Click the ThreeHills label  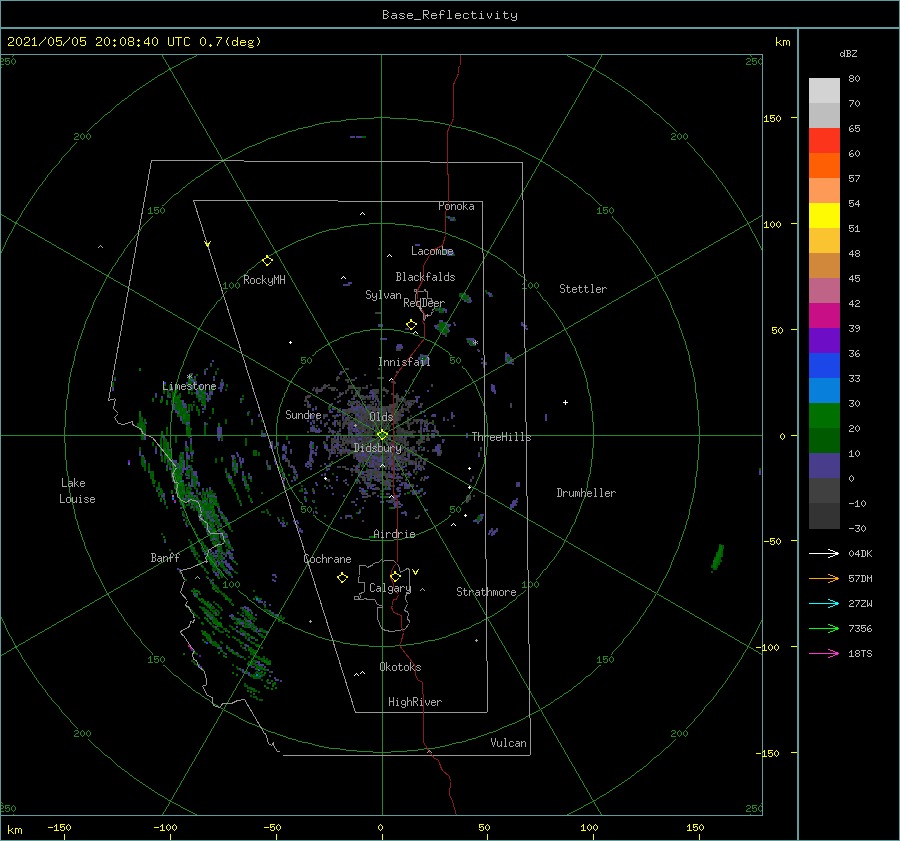502,437
